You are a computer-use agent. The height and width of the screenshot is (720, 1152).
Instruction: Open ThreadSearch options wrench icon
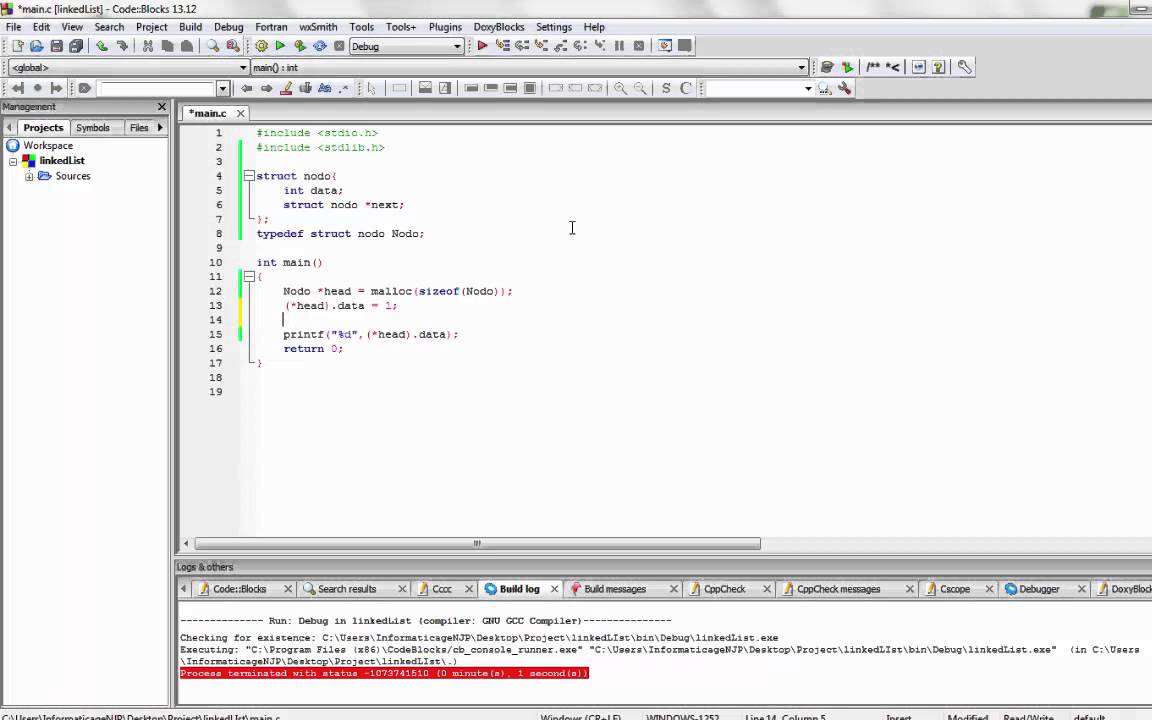(x=844, y=88)
